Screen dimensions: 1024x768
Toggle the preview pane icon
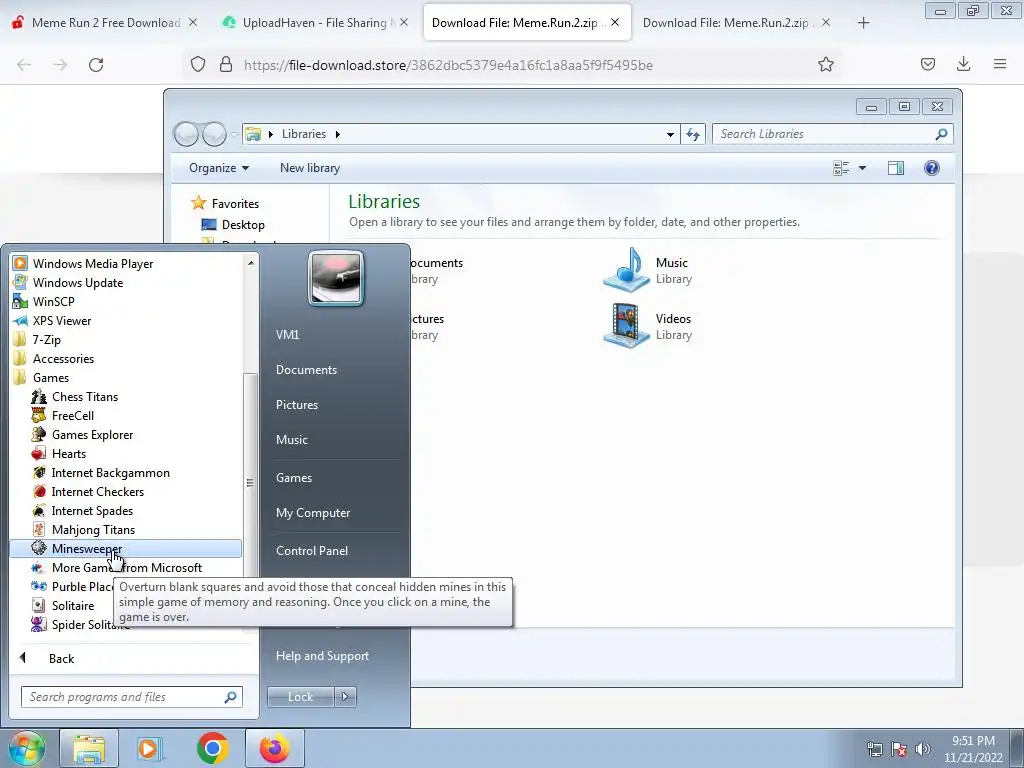pos(895,168)
